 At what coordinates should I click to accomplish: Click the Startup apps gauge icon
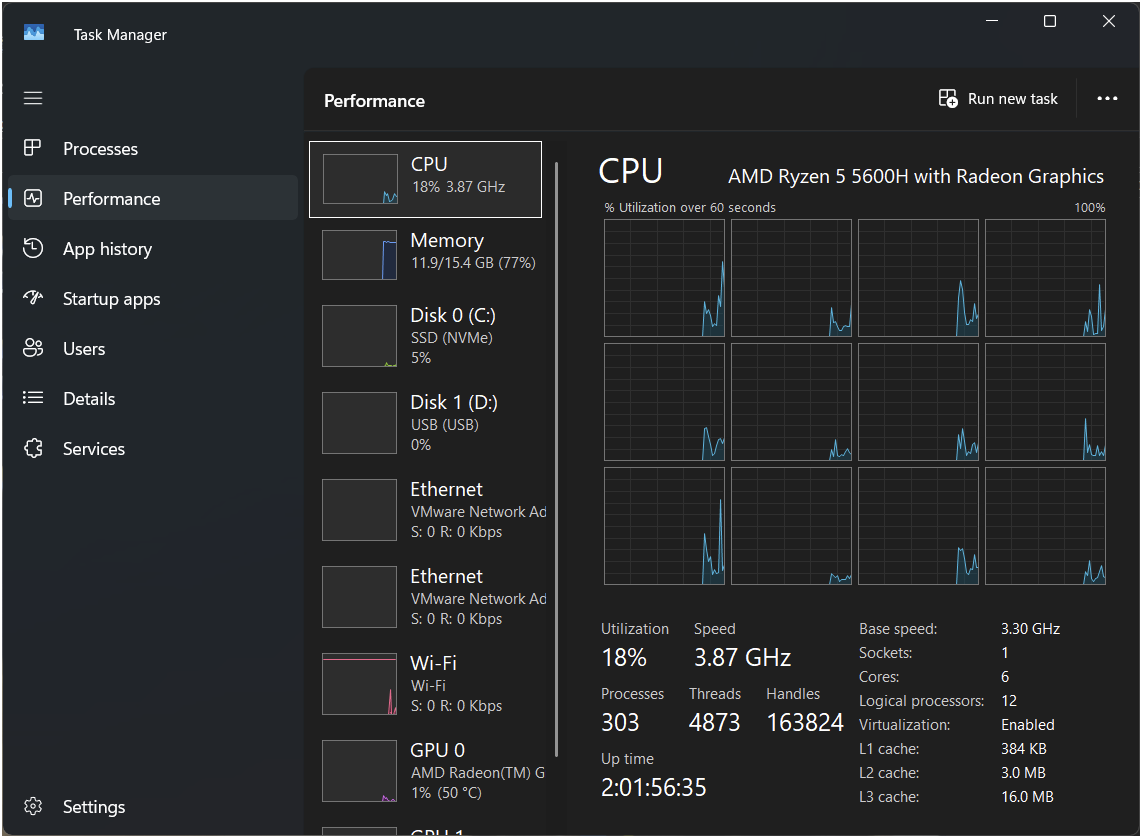[33, 298]
